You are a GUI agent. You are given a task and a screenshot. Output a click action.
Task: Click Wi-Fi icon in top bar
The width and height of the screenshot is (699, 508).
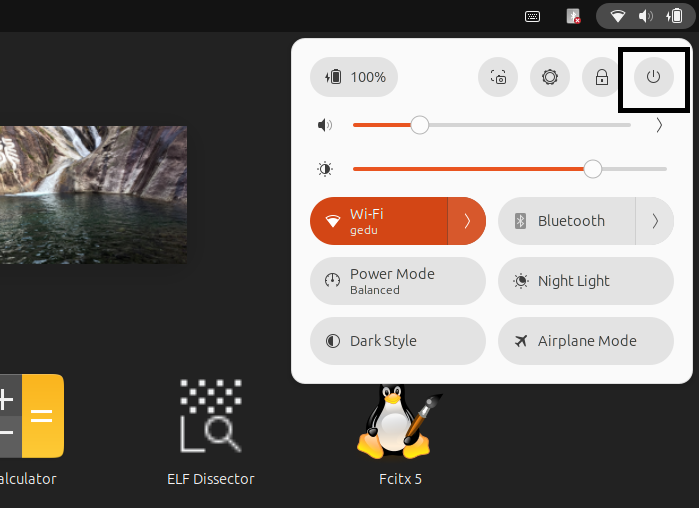tap(617, 16)
